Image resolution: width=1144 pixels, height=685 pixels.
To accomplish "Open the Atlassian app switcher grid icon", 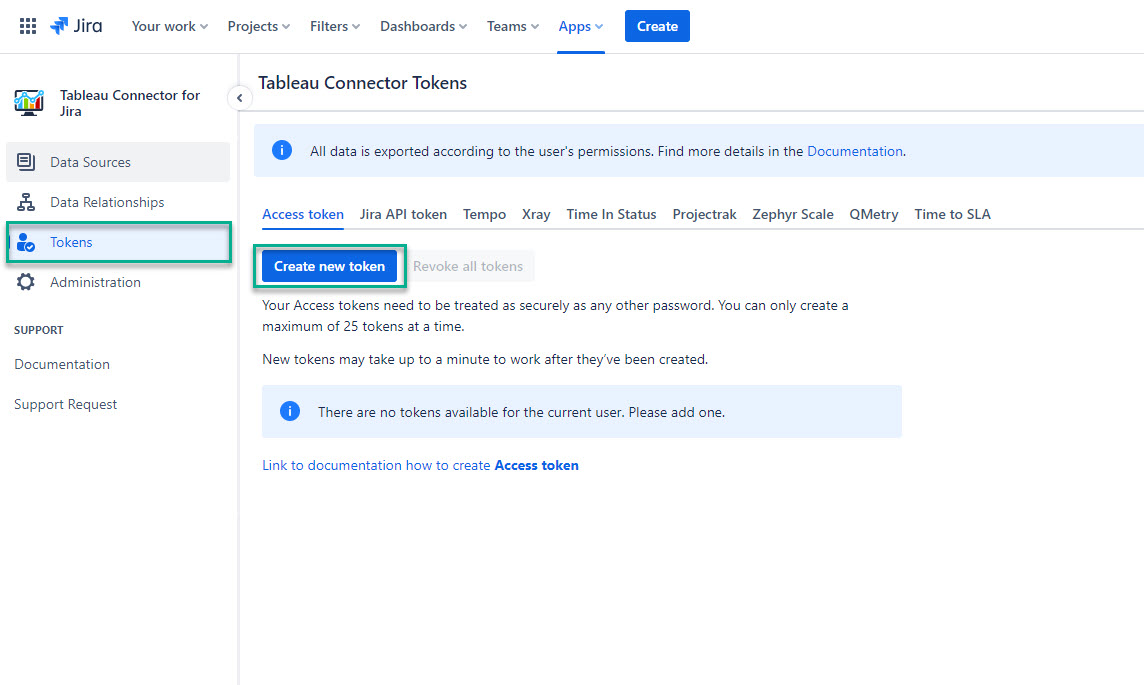I will (x=27, y=25).
